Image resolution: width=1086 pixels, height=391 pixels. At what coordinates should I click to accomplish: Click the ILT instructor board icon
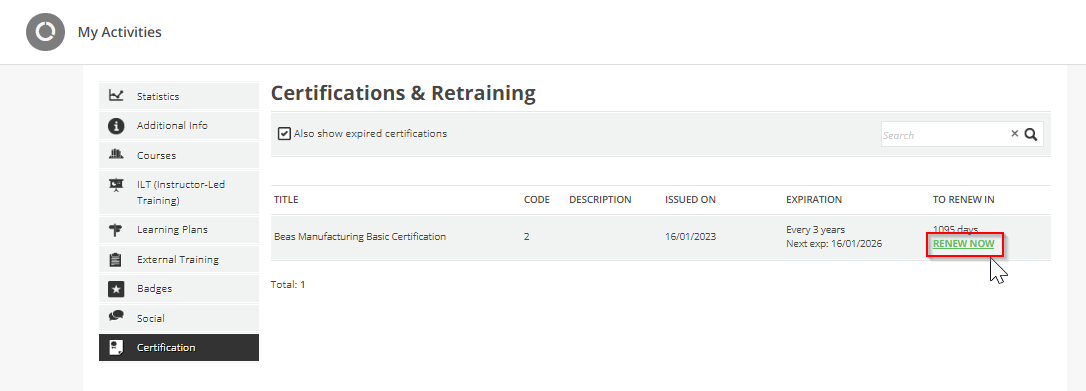click(x=116, y=185)
